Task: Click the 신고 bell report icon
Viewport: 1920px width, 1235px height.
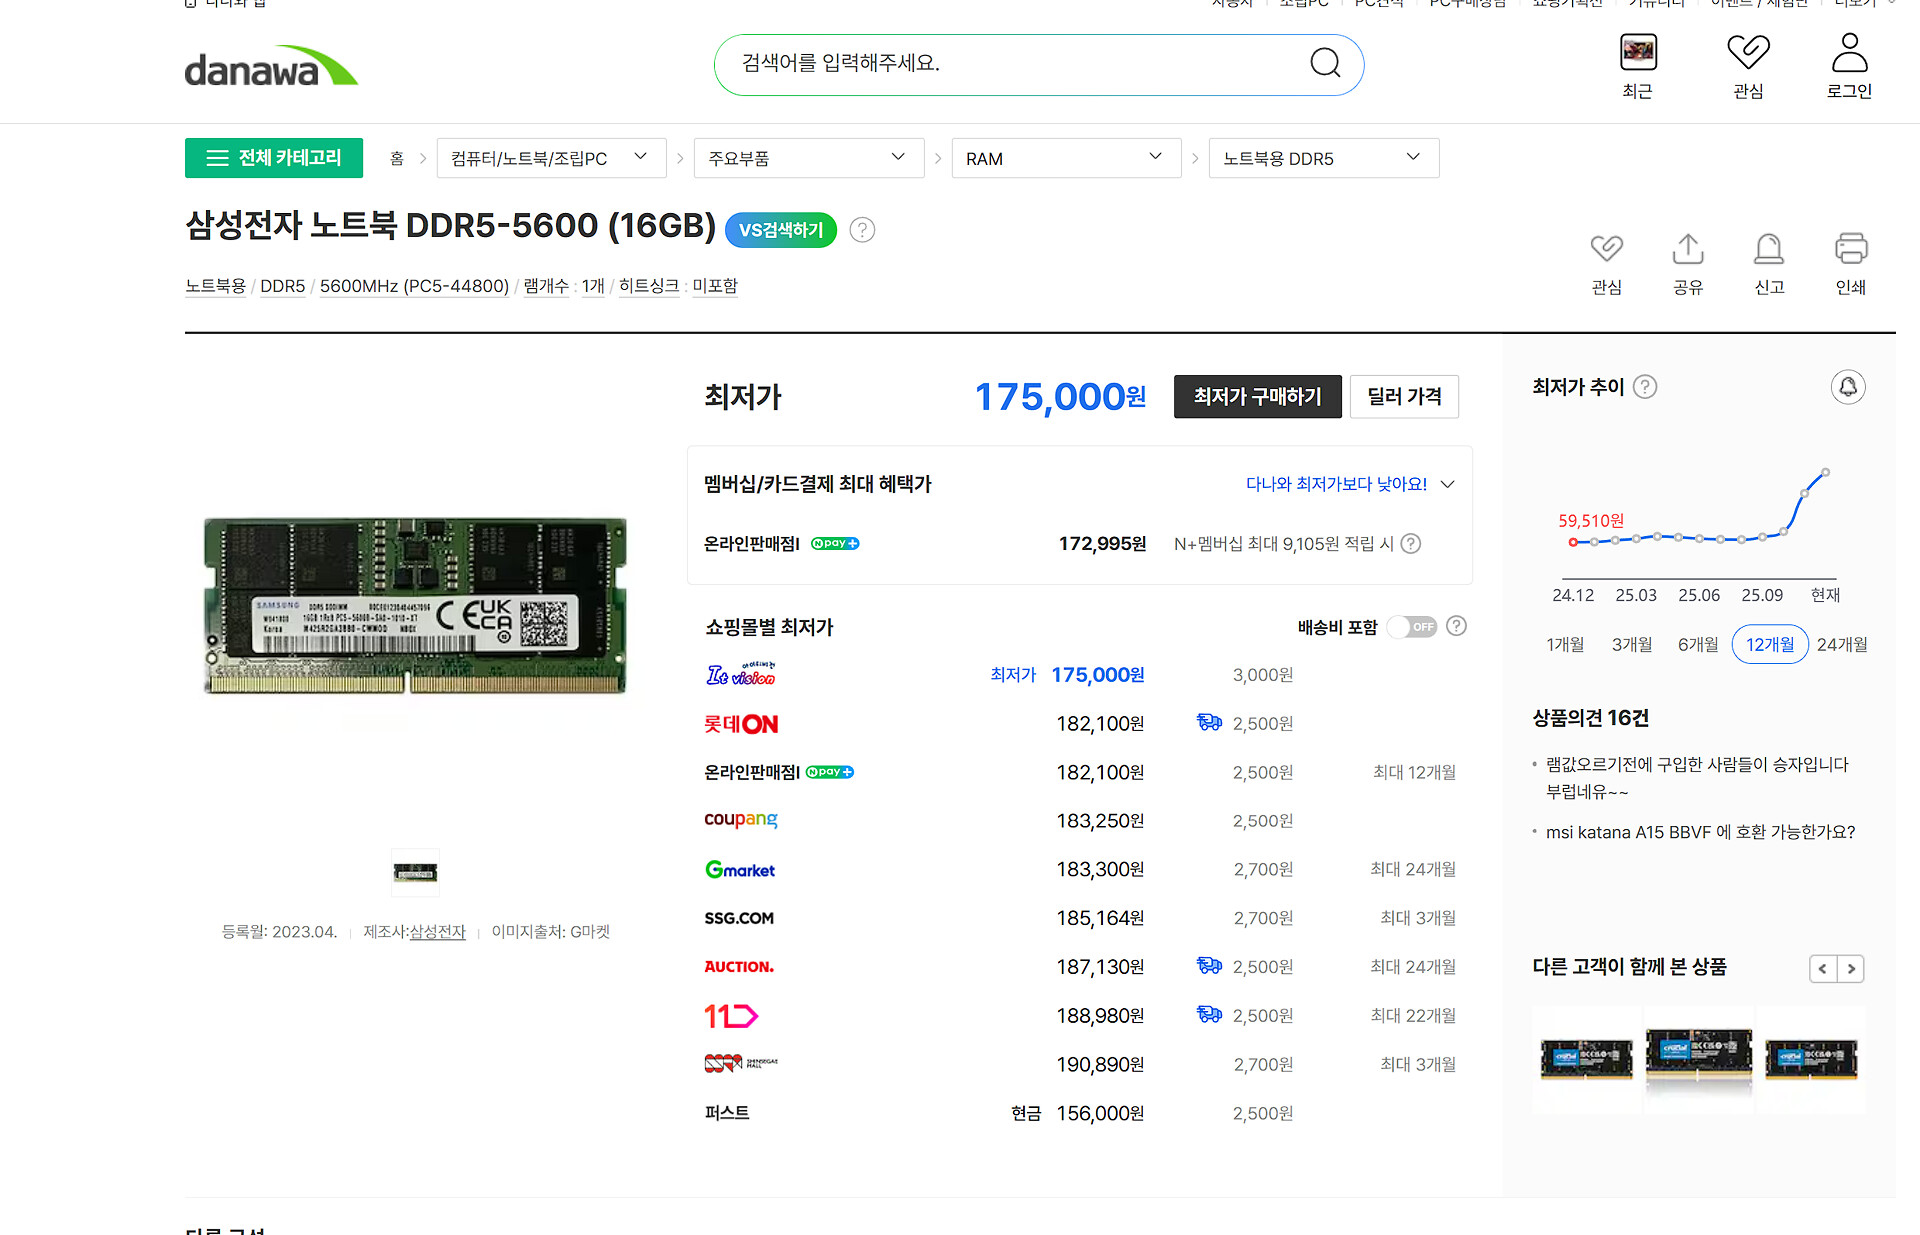Action: coord(1768,249)
